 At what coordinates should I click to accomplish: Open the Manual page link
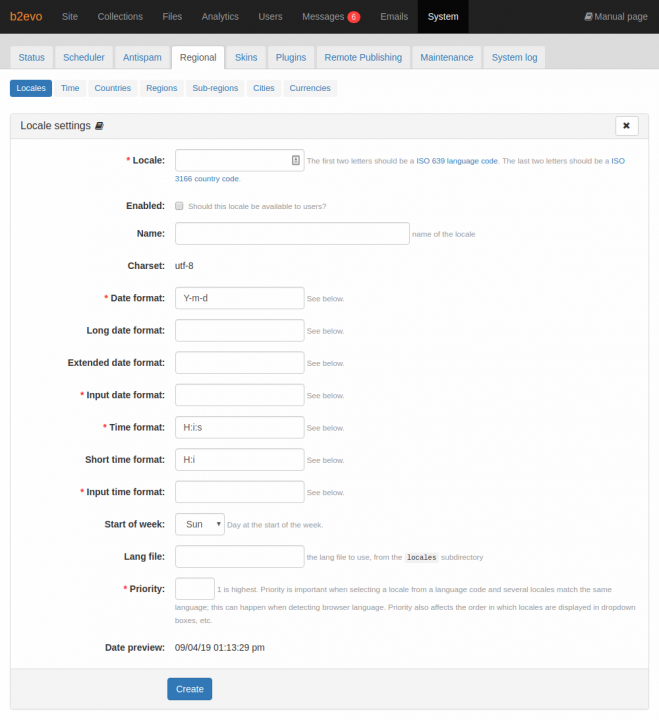pos(616,17)
